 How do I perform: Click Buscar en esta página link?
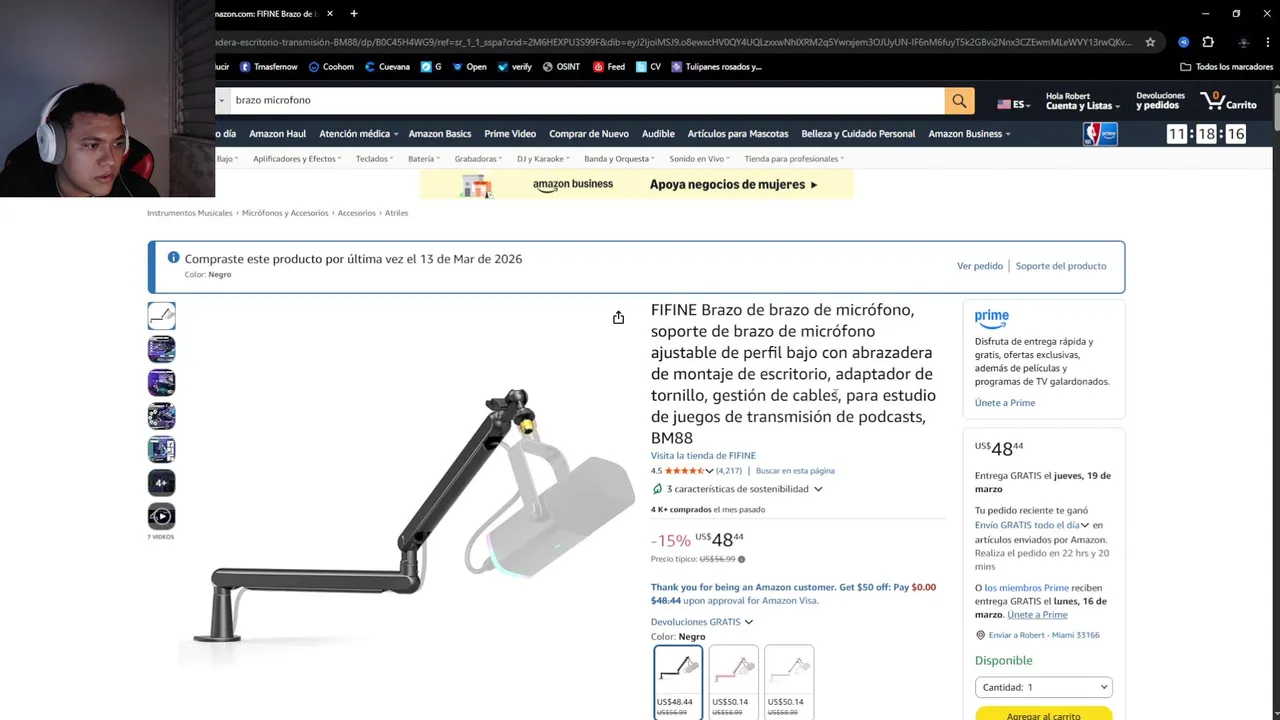click(795, 471)
